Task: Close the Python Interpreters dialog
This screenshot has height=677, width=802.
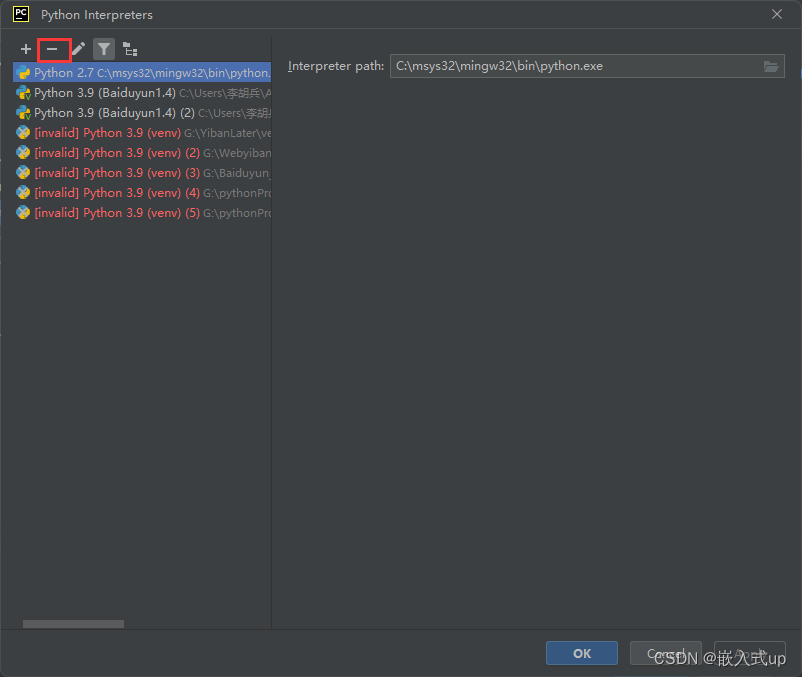Action: [x=776, y=14]
